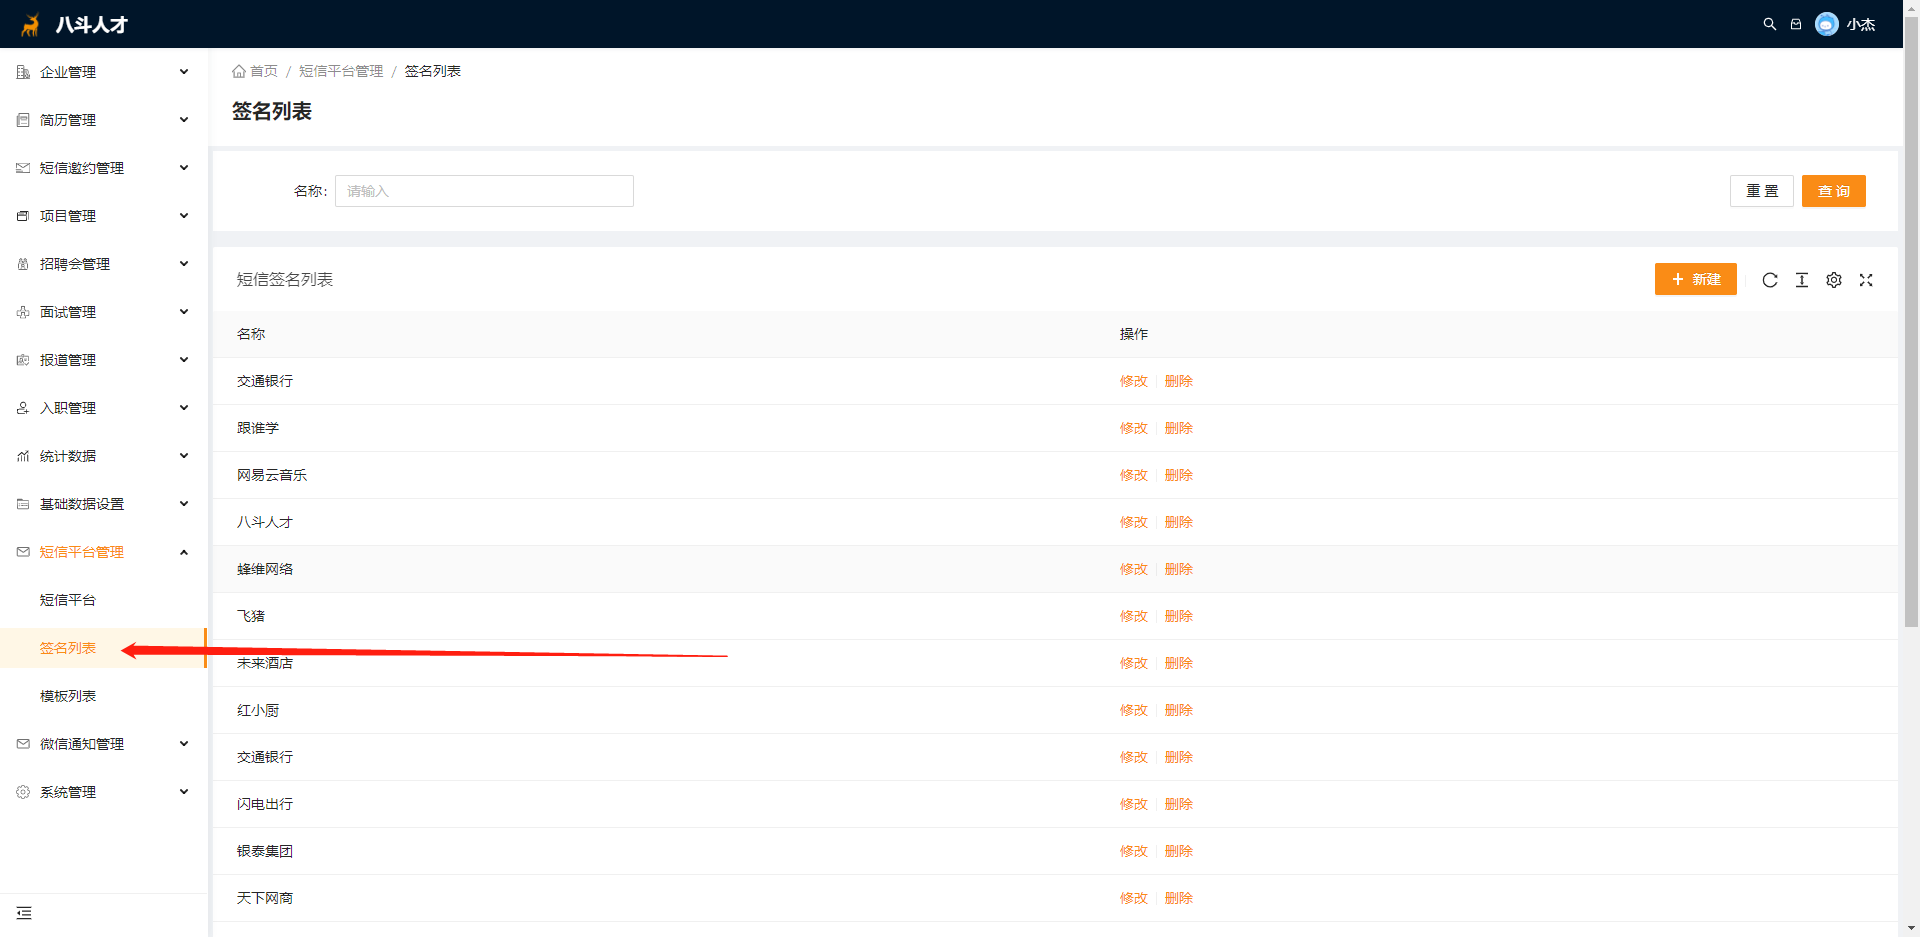
Task: Open table density (row height) icon
Action: coord(1802,280)
